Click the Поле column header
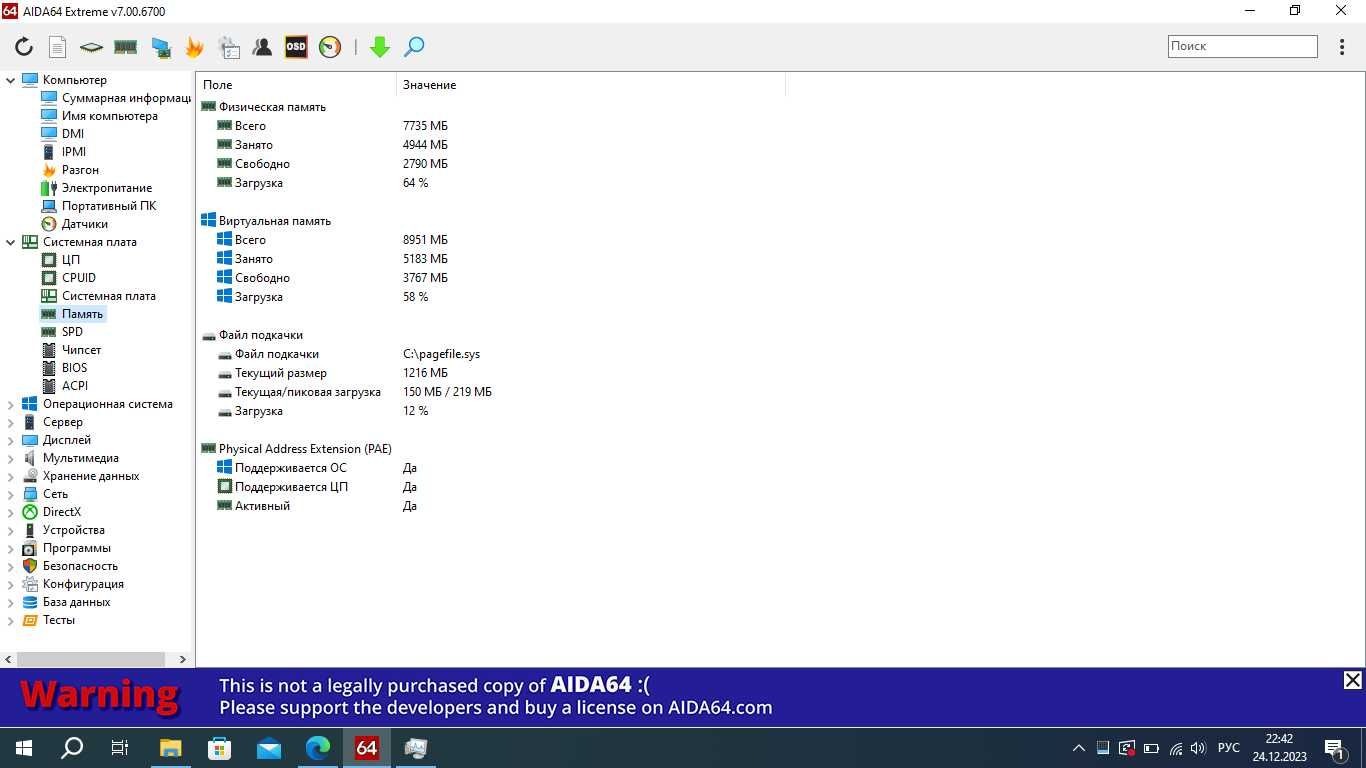This screenshot has height=768, width=1366. click(296, 85)
